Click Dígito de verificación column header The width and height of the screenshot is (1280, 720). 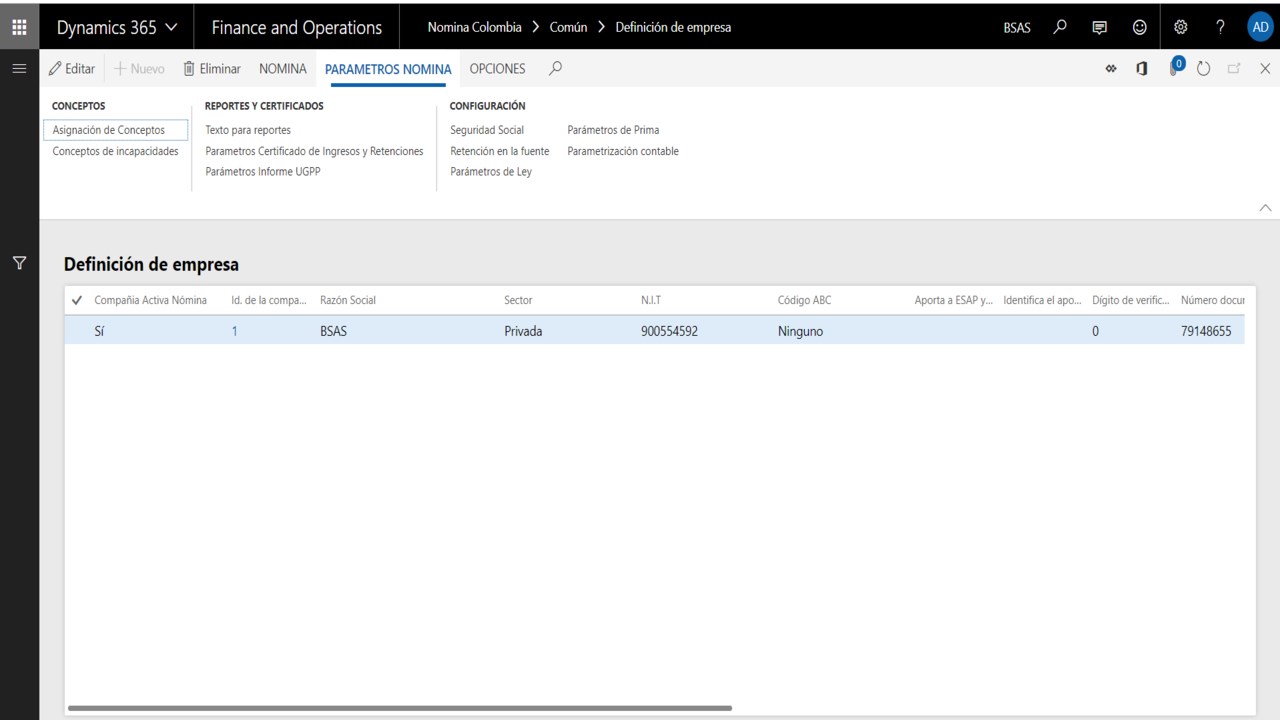1131,300
